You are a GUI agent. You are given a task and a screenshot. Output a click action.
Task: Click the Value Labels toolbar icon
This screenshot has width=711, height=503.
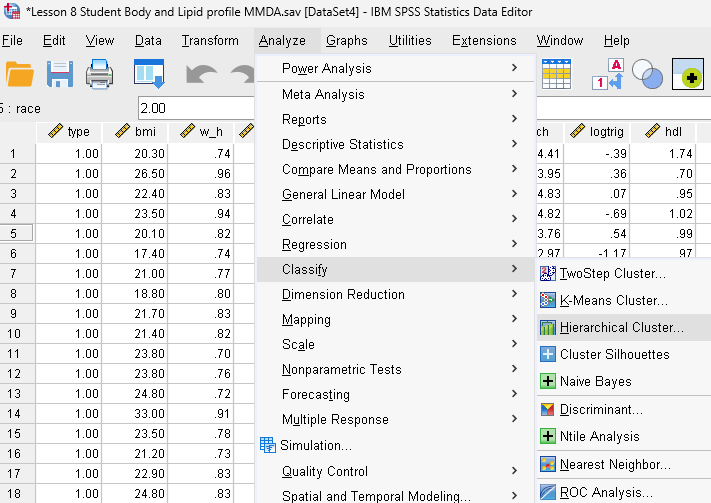tap(609, 74)
